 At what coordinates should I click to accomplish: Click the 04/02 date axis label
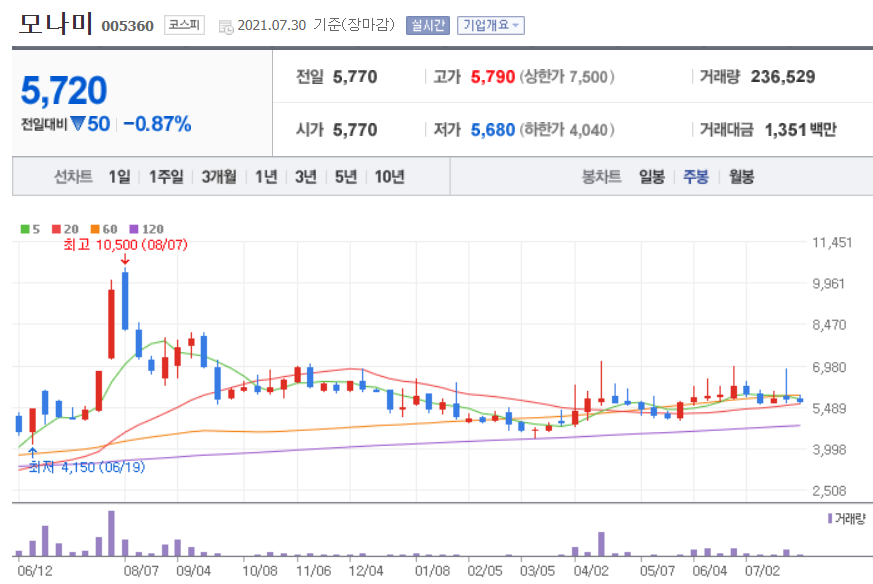pos(591,571)
